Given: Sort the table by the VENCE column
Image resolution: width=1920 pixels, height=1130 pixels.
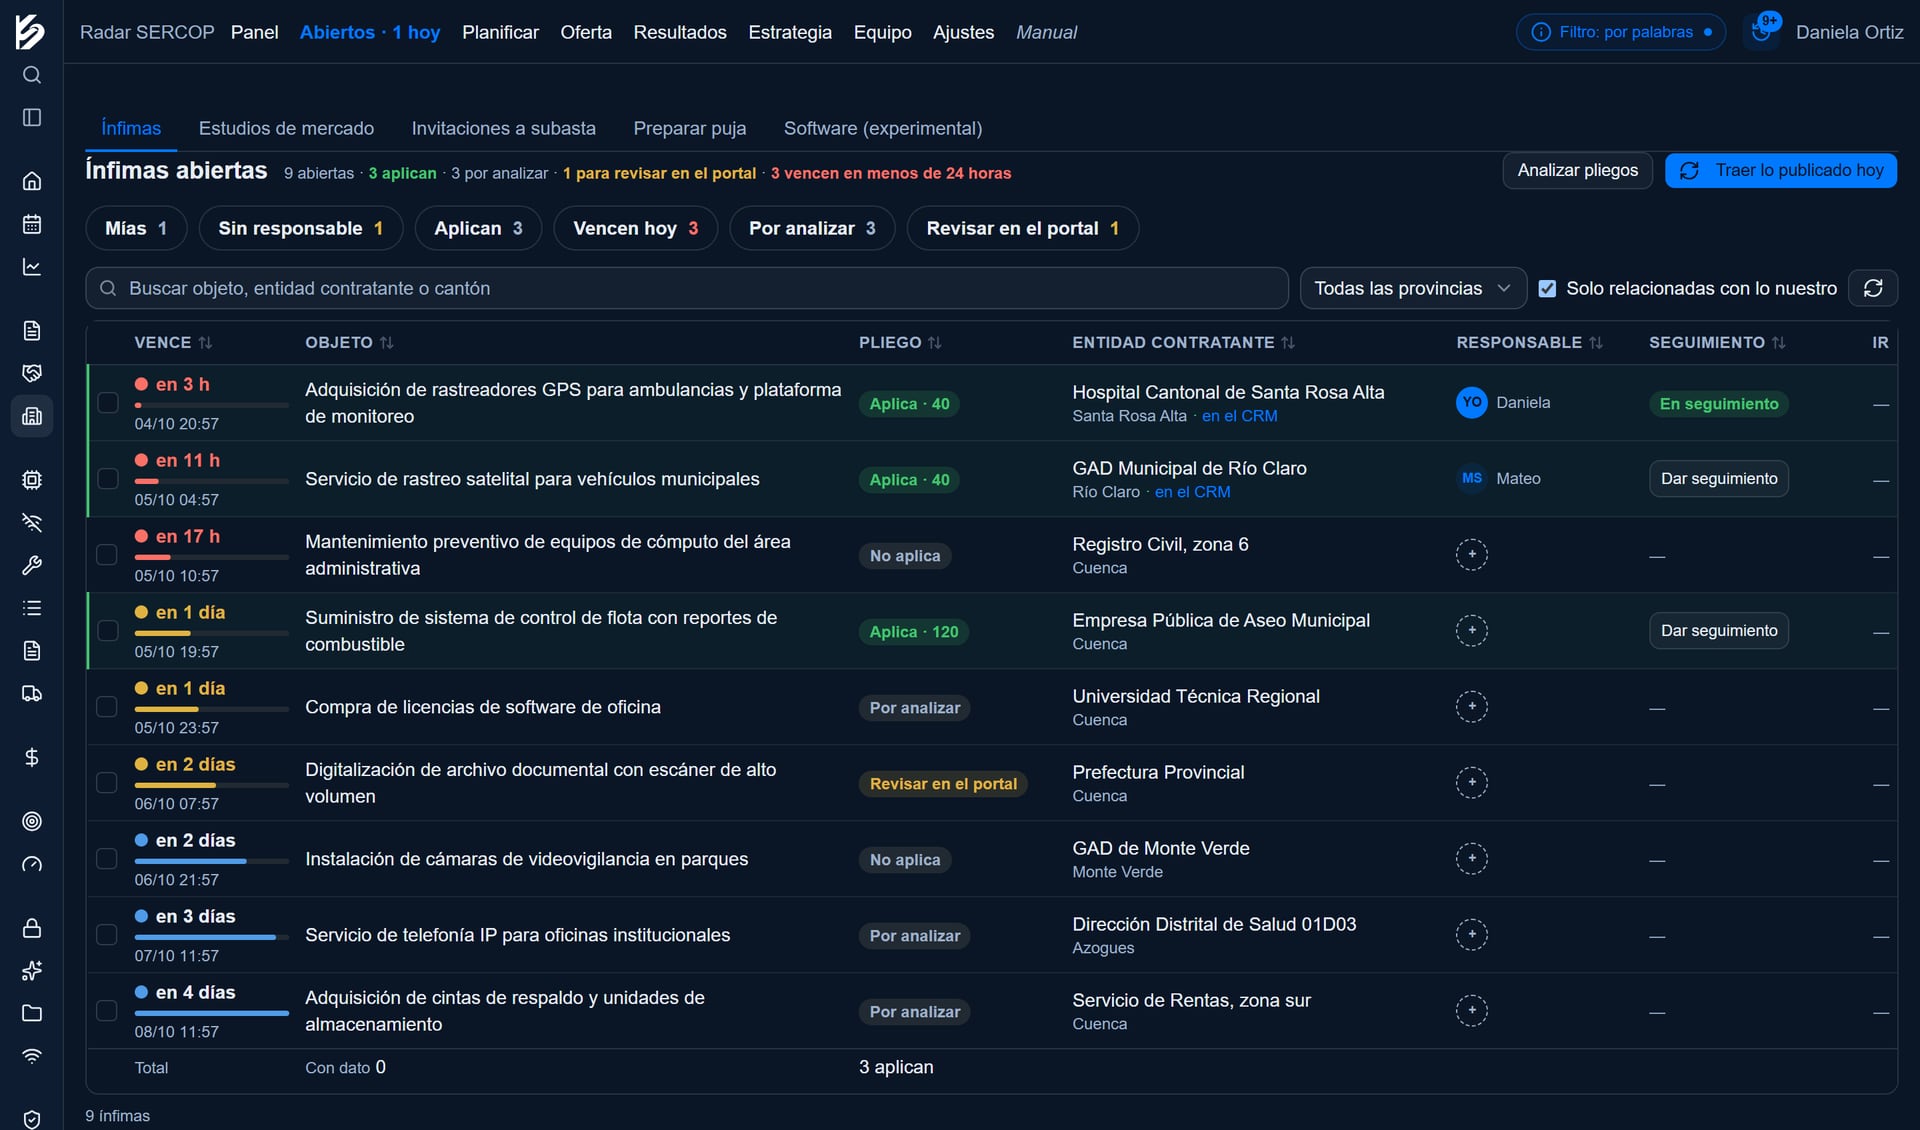Looking at the screenshot, I should [173, 342].
